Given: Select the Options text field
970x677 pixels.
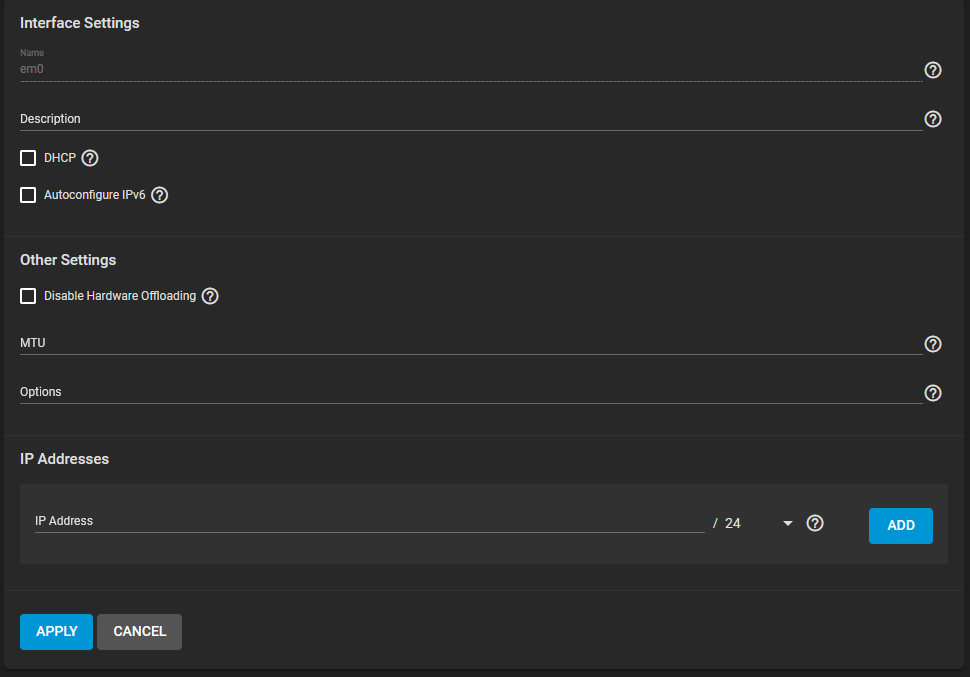Looking at the screenshot, I should pos(471,392).
